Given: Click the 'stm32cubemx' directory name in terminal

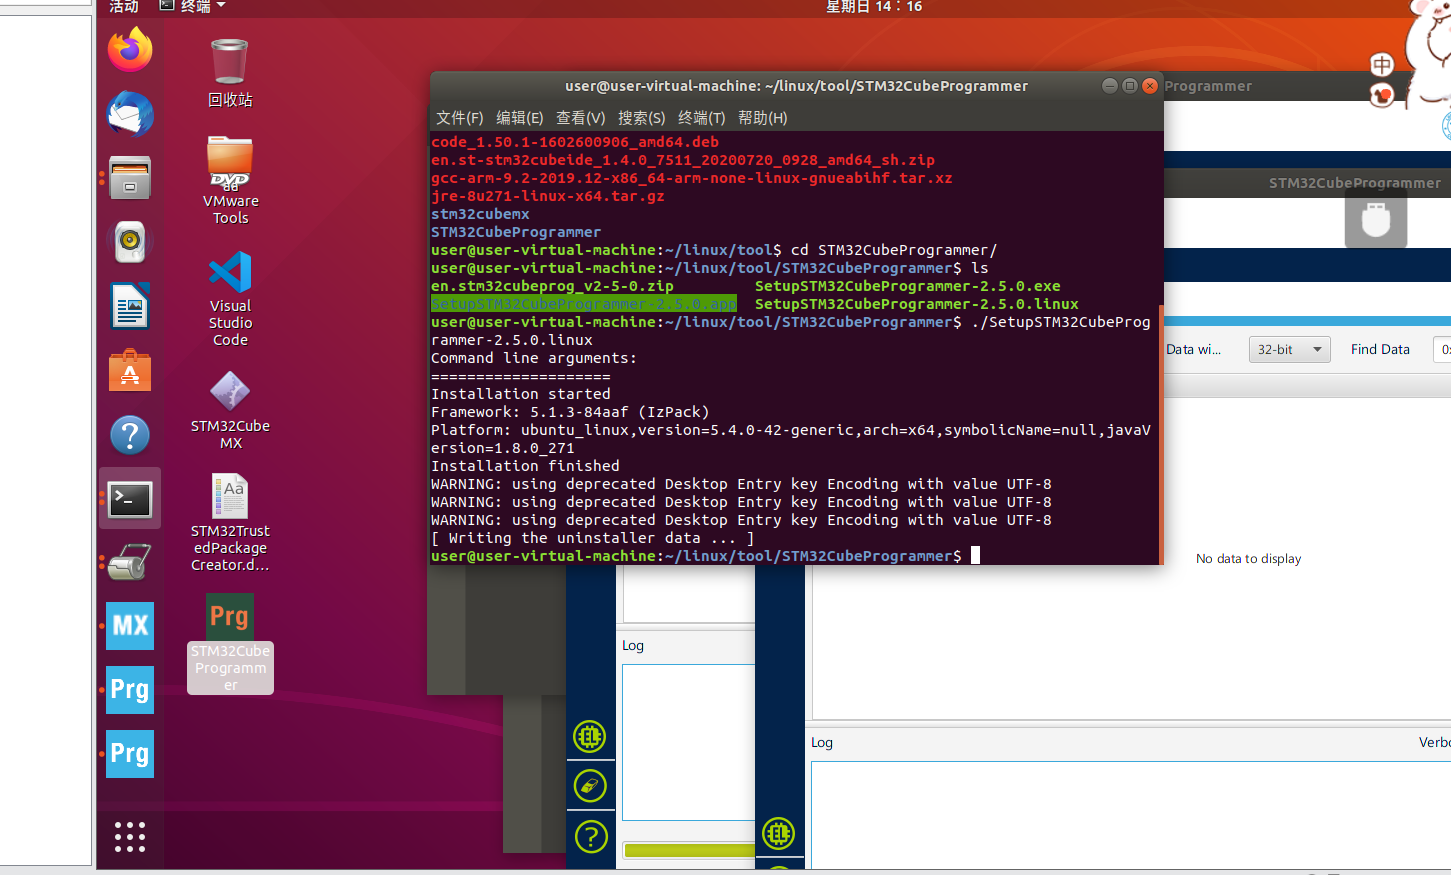Looking at the screenshot, I should 480,214.
